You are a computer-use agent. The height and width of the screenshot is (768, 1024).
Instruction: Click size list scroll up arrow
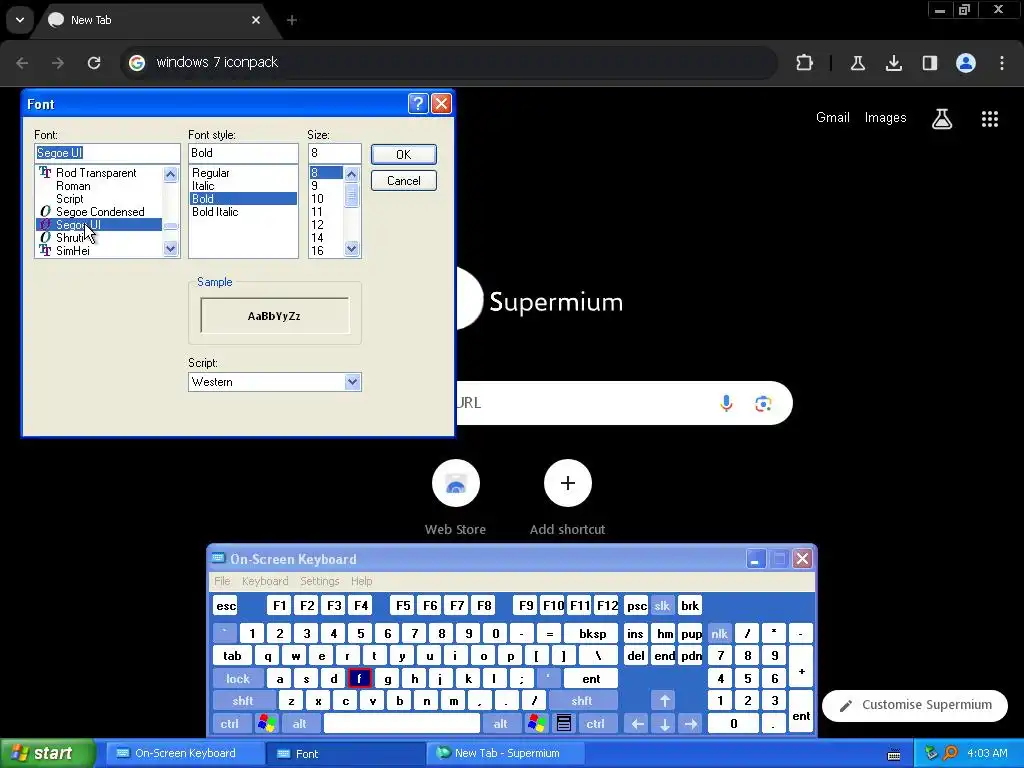click(x=351, y=174)
